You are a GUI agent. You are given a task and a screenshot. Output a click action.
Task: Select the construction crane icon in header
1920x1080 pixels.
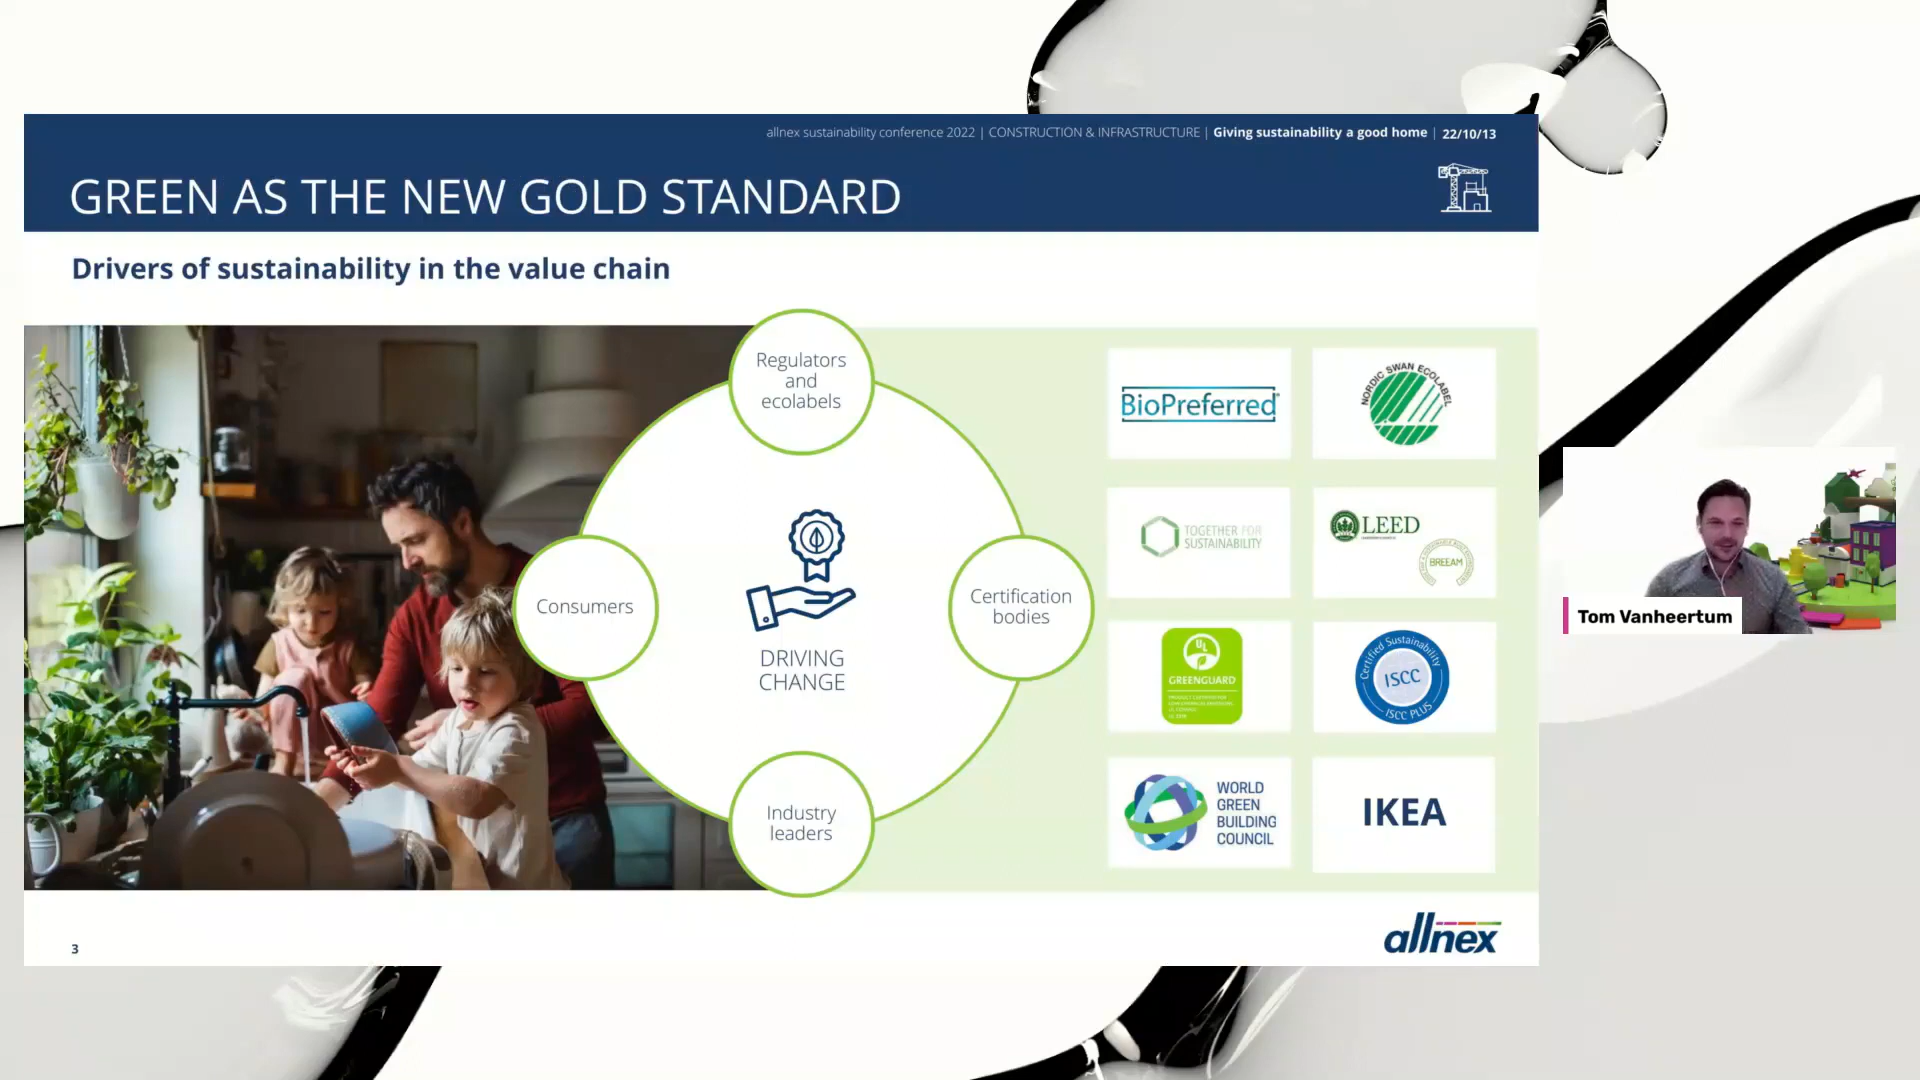(1464, 188)
